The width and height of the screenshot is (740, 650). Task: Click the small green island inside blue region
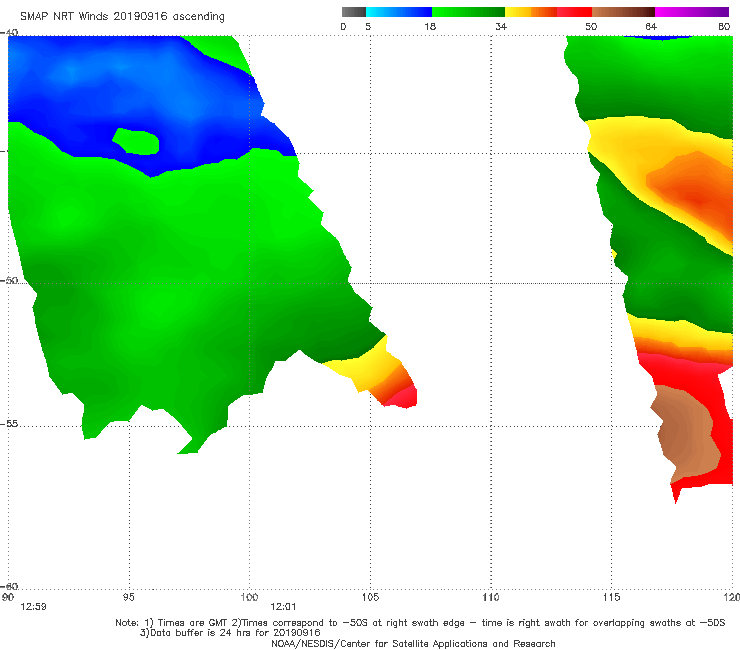(x=136, y=141)
